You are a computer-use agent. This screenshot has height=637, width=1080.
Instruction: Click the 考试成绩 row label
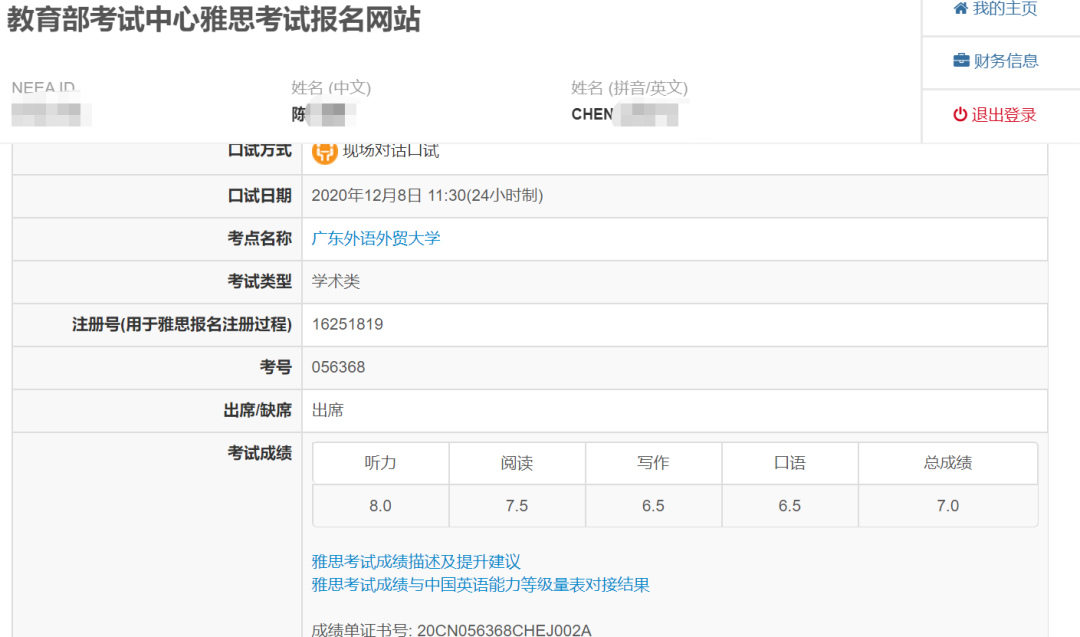coord(260,453)
